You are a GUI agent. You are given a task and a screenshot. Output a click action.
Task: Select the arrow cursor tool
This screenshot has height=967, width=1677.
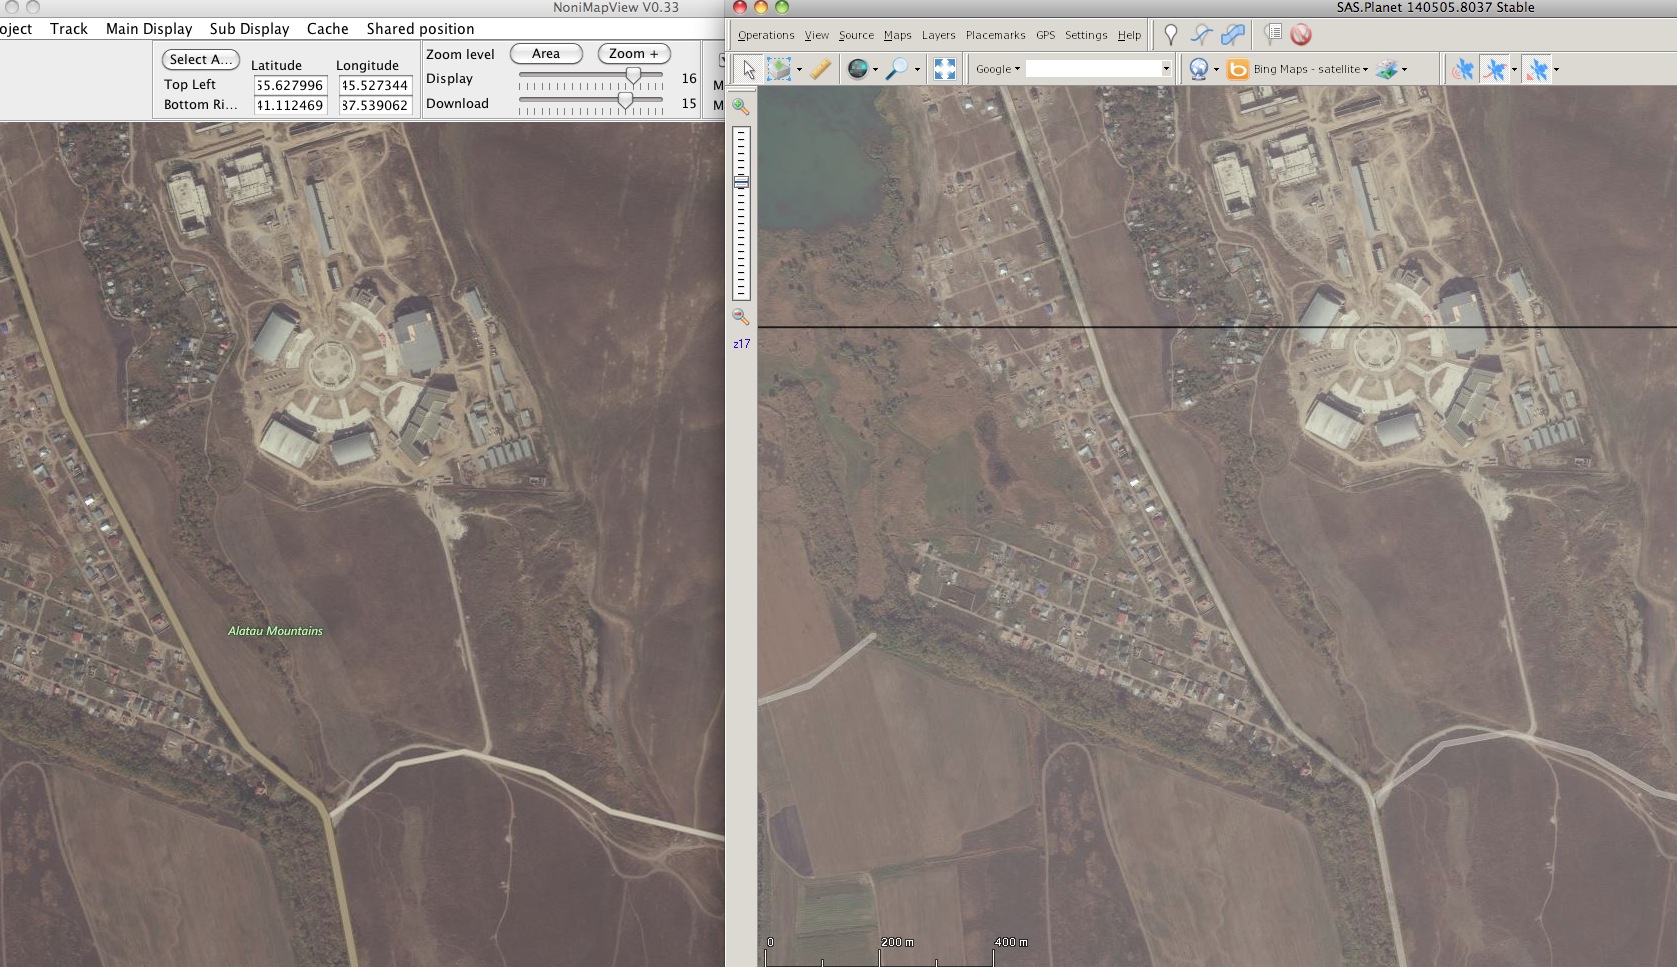coord(748,69)
